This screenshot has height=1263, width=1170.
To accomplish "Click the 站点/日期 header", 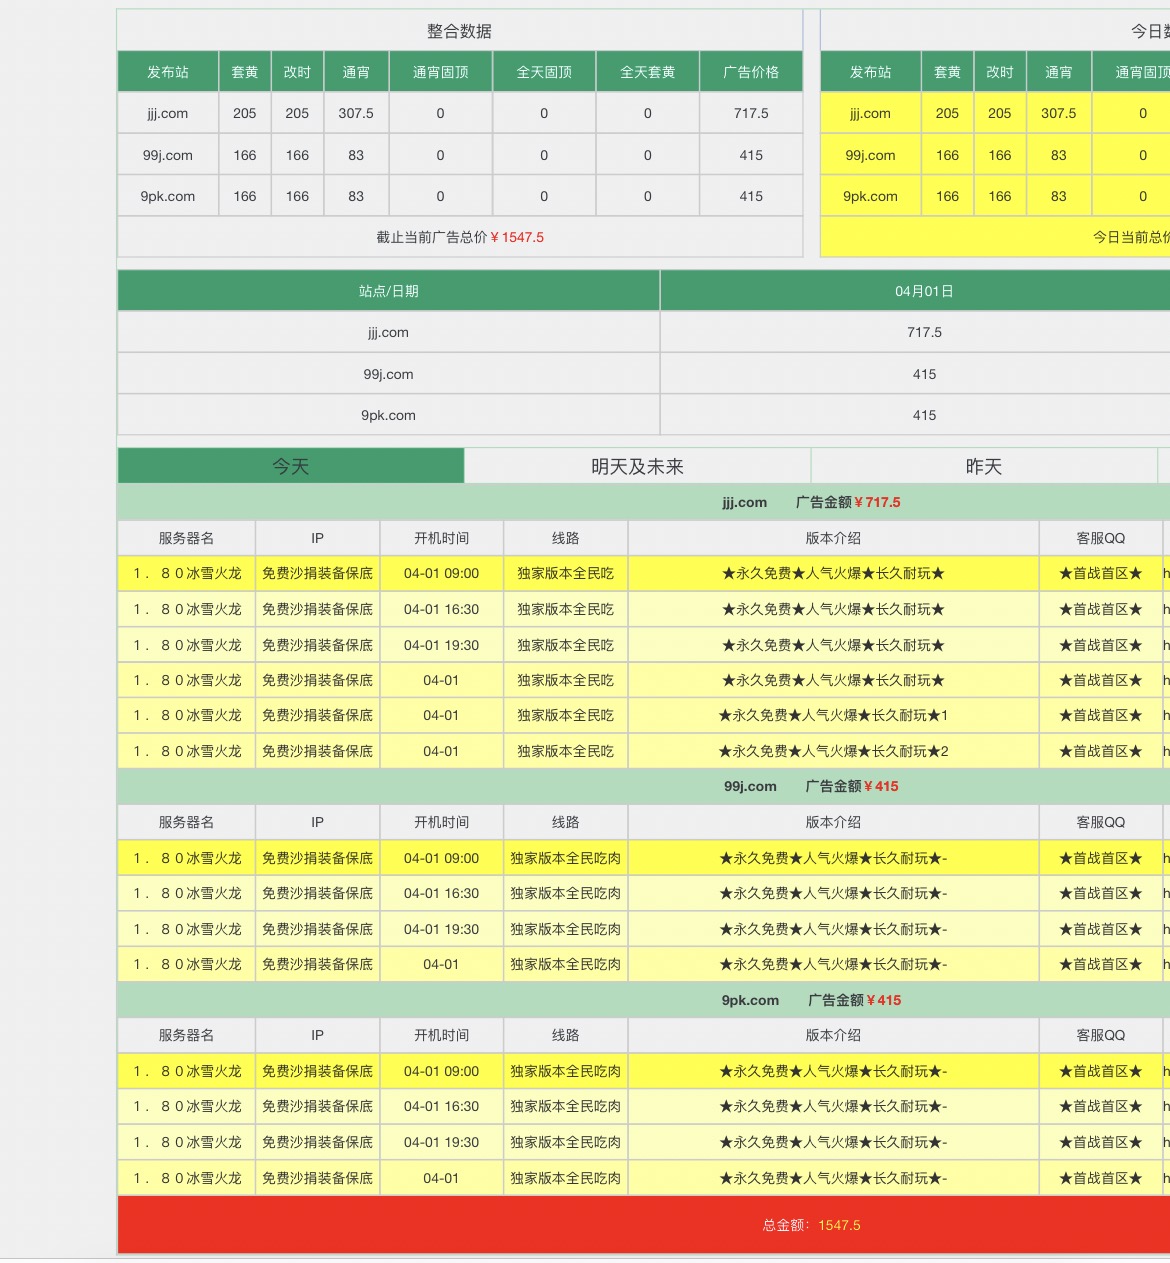I will [388, 291].
